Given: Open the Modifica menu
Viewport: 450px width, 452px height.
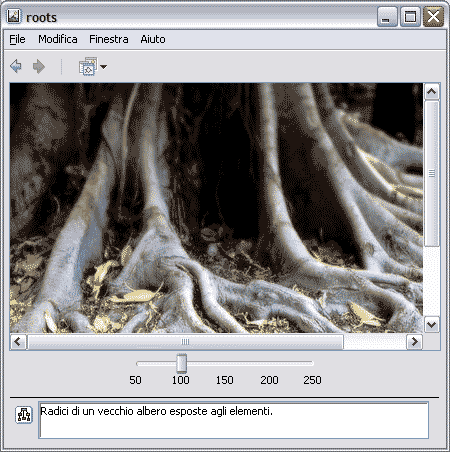Looking at the screenshot, I should pos(58,39).
